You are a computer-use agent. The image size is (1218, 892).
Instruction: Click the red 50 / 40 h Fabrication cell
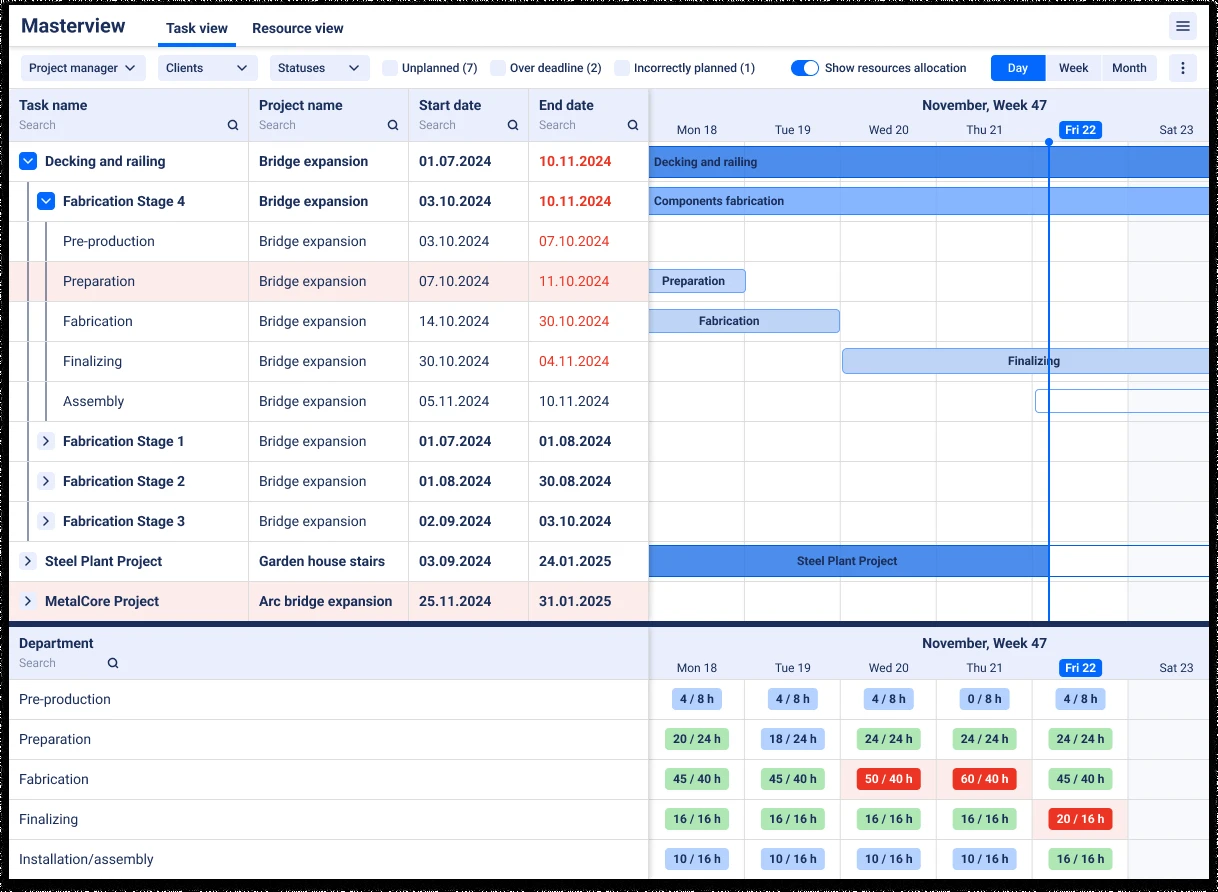click(x=888, y=779)
